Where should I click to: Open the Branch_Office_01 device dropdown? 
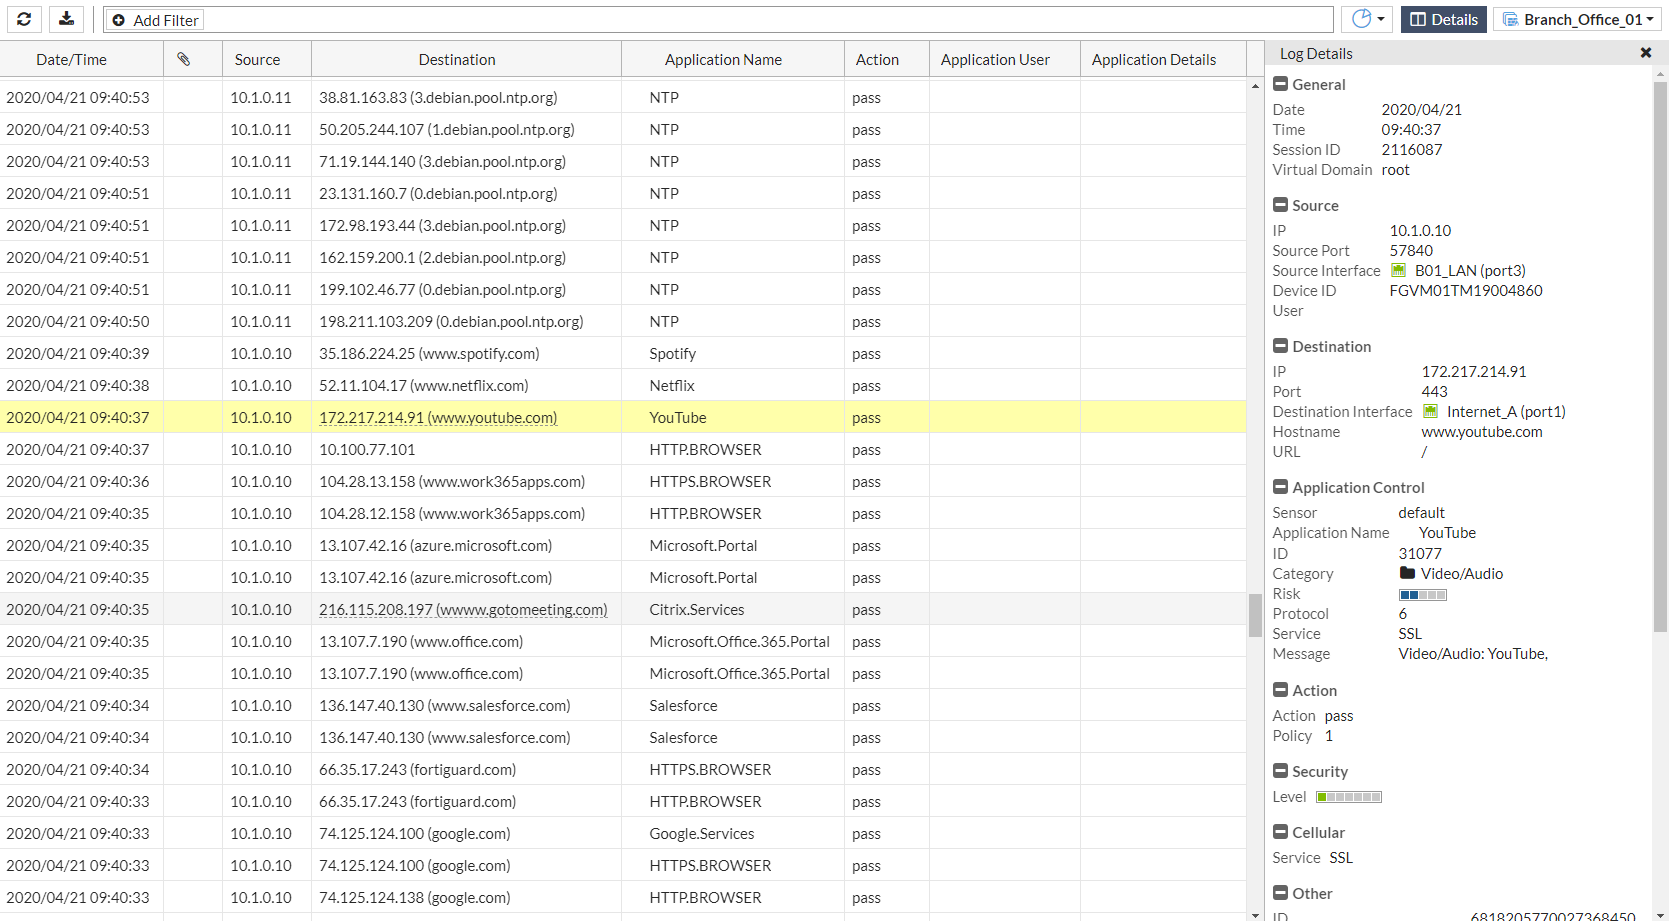pos(1577,19)
